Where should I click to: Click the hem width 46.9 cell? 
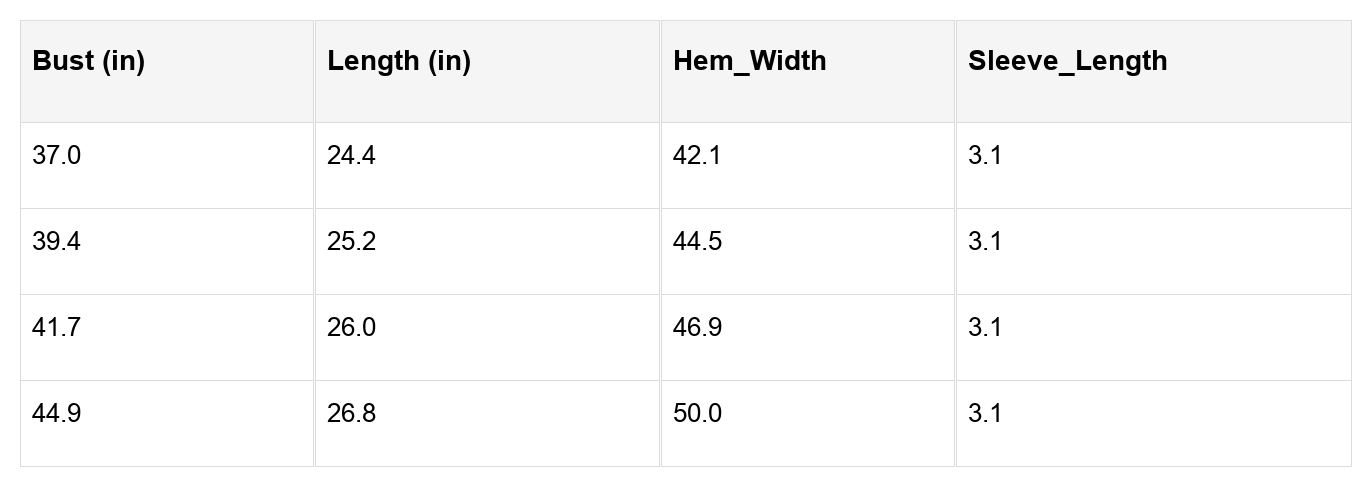click(697, 328)
